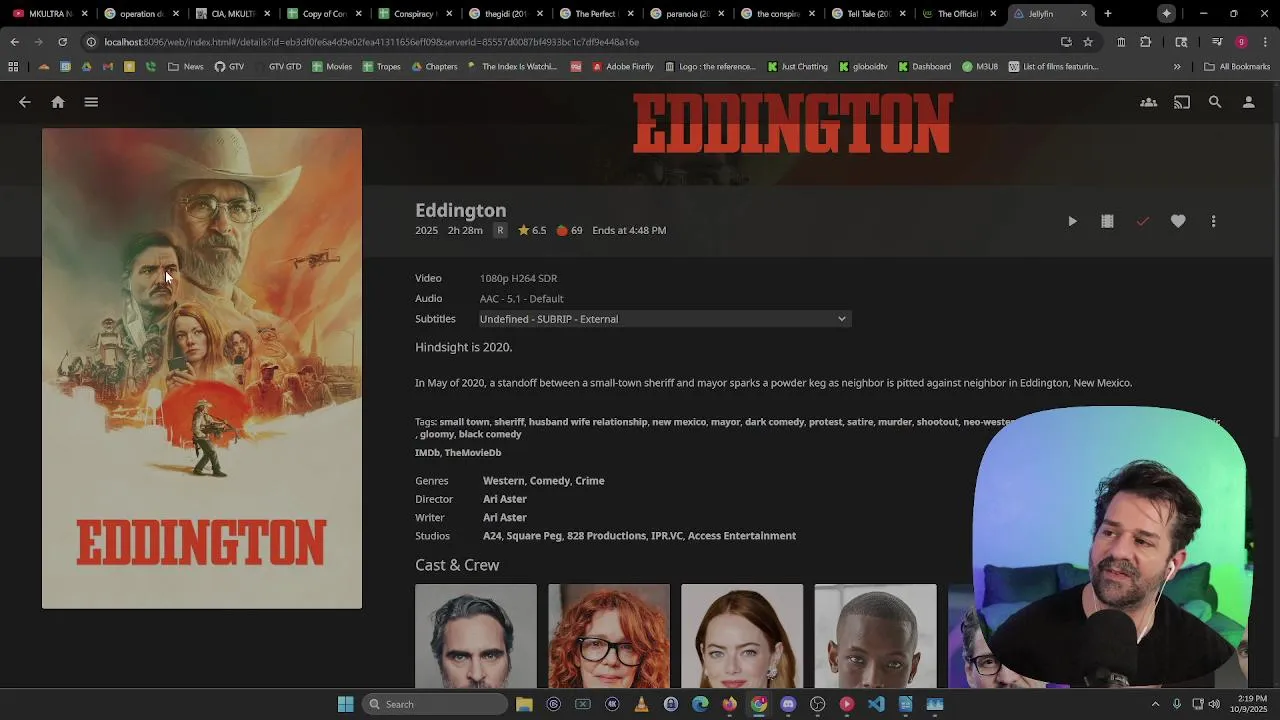The height and width of the screenshot is (720, 1280).
Task: Show hidden system tray icons
Action: click(1155, 704)
